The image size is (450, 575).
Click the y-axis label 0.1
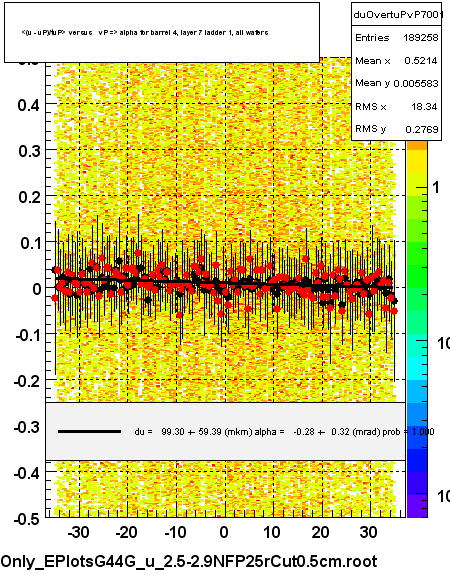[x=30, y=242]
